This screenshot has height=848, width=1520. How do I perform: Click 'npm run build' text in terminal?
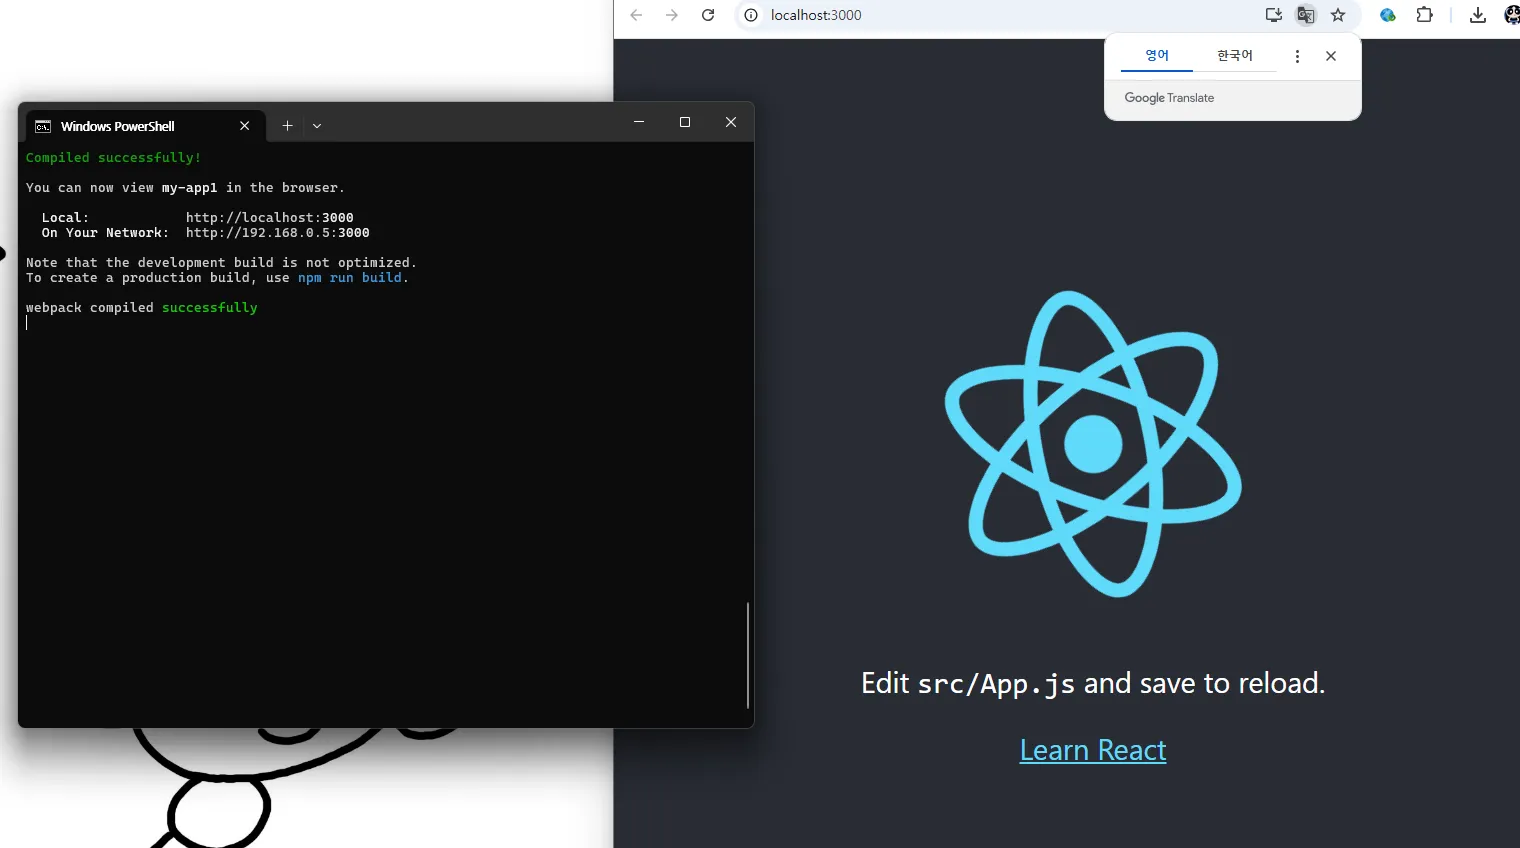[x=350, y=277]
